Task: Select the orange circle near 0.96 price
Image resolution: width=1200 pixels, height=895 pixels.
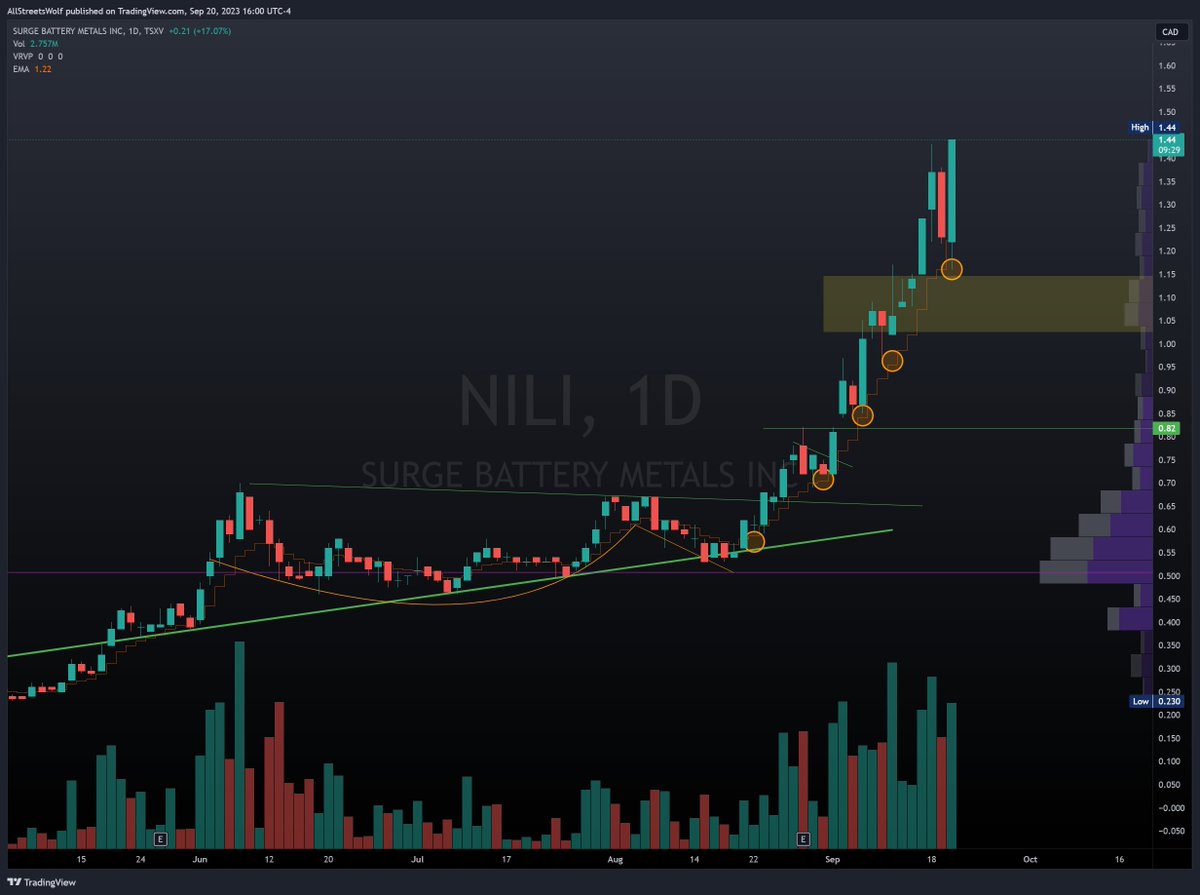Action: click(x=892, y=361)
